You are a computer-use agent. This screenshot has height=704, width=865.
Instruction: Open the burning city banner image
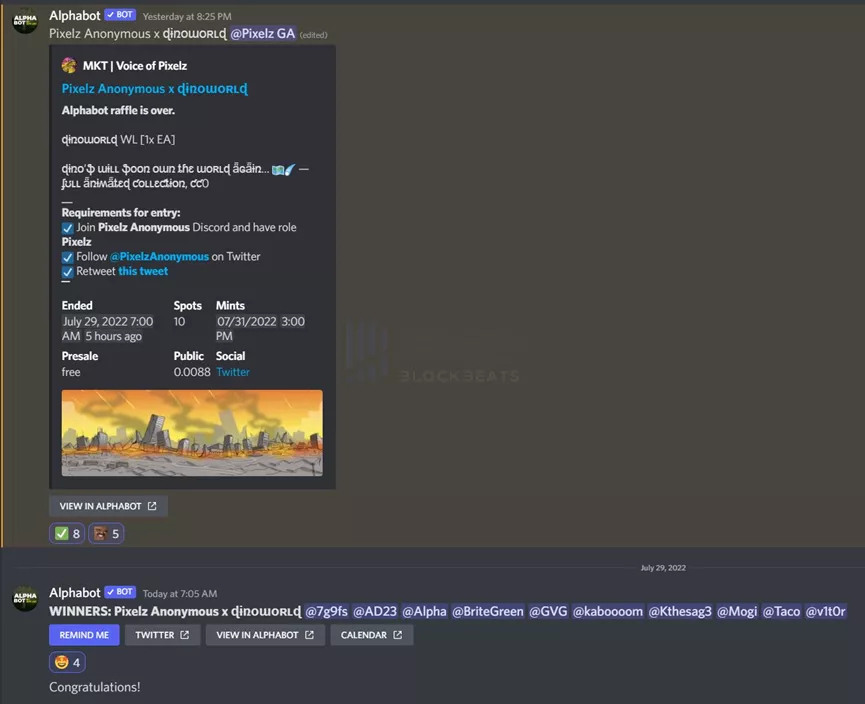192,433
